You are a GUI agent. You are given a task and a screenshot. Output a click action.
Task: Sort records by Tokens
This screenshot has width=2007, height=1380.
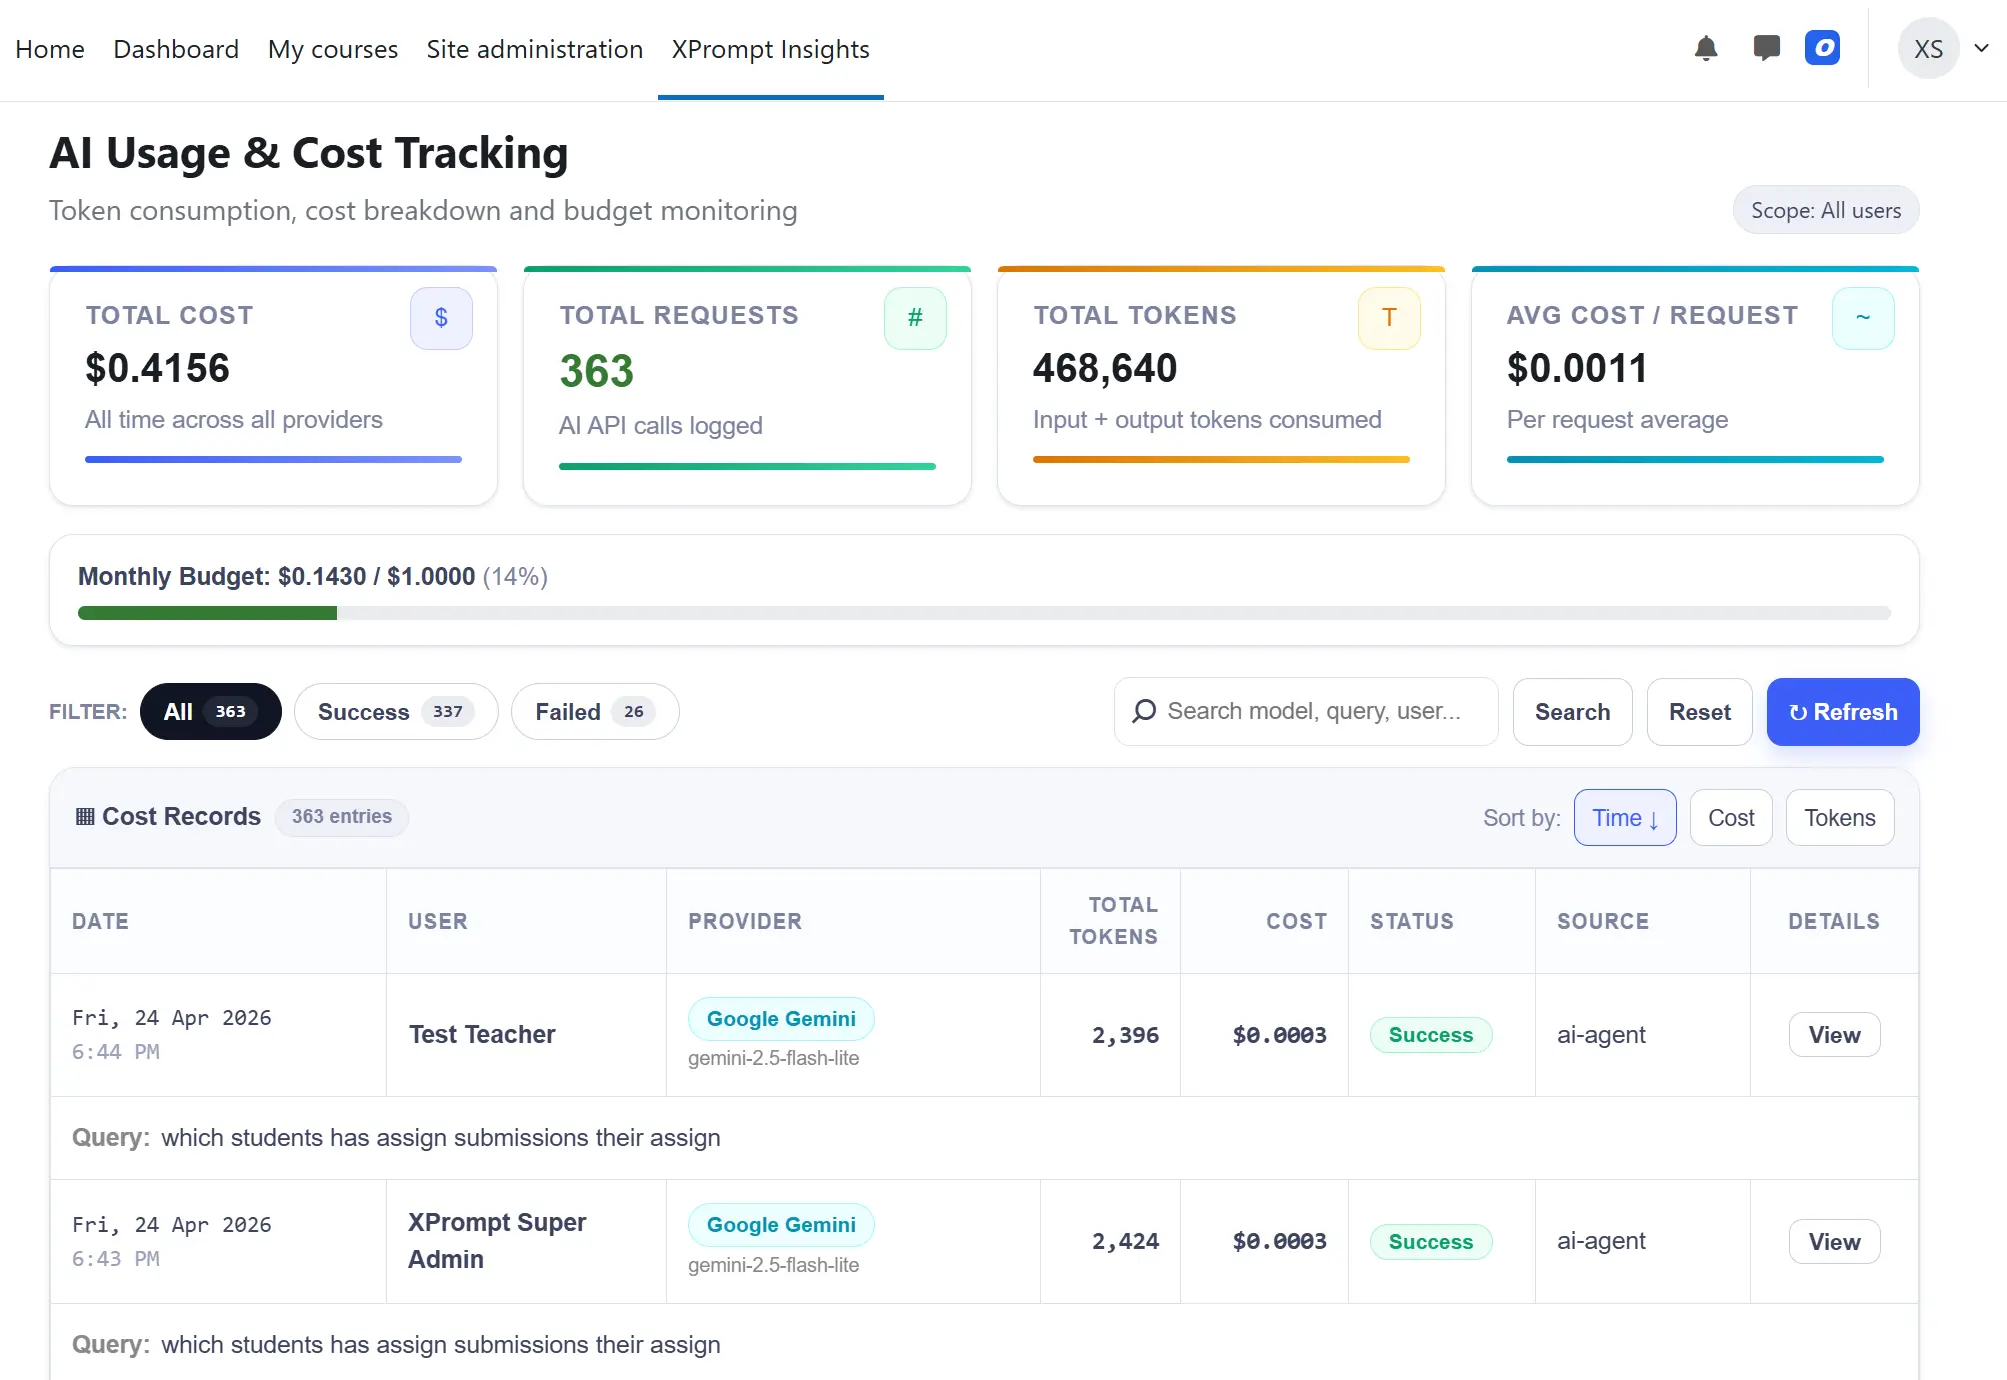[x=1840, y=817]
